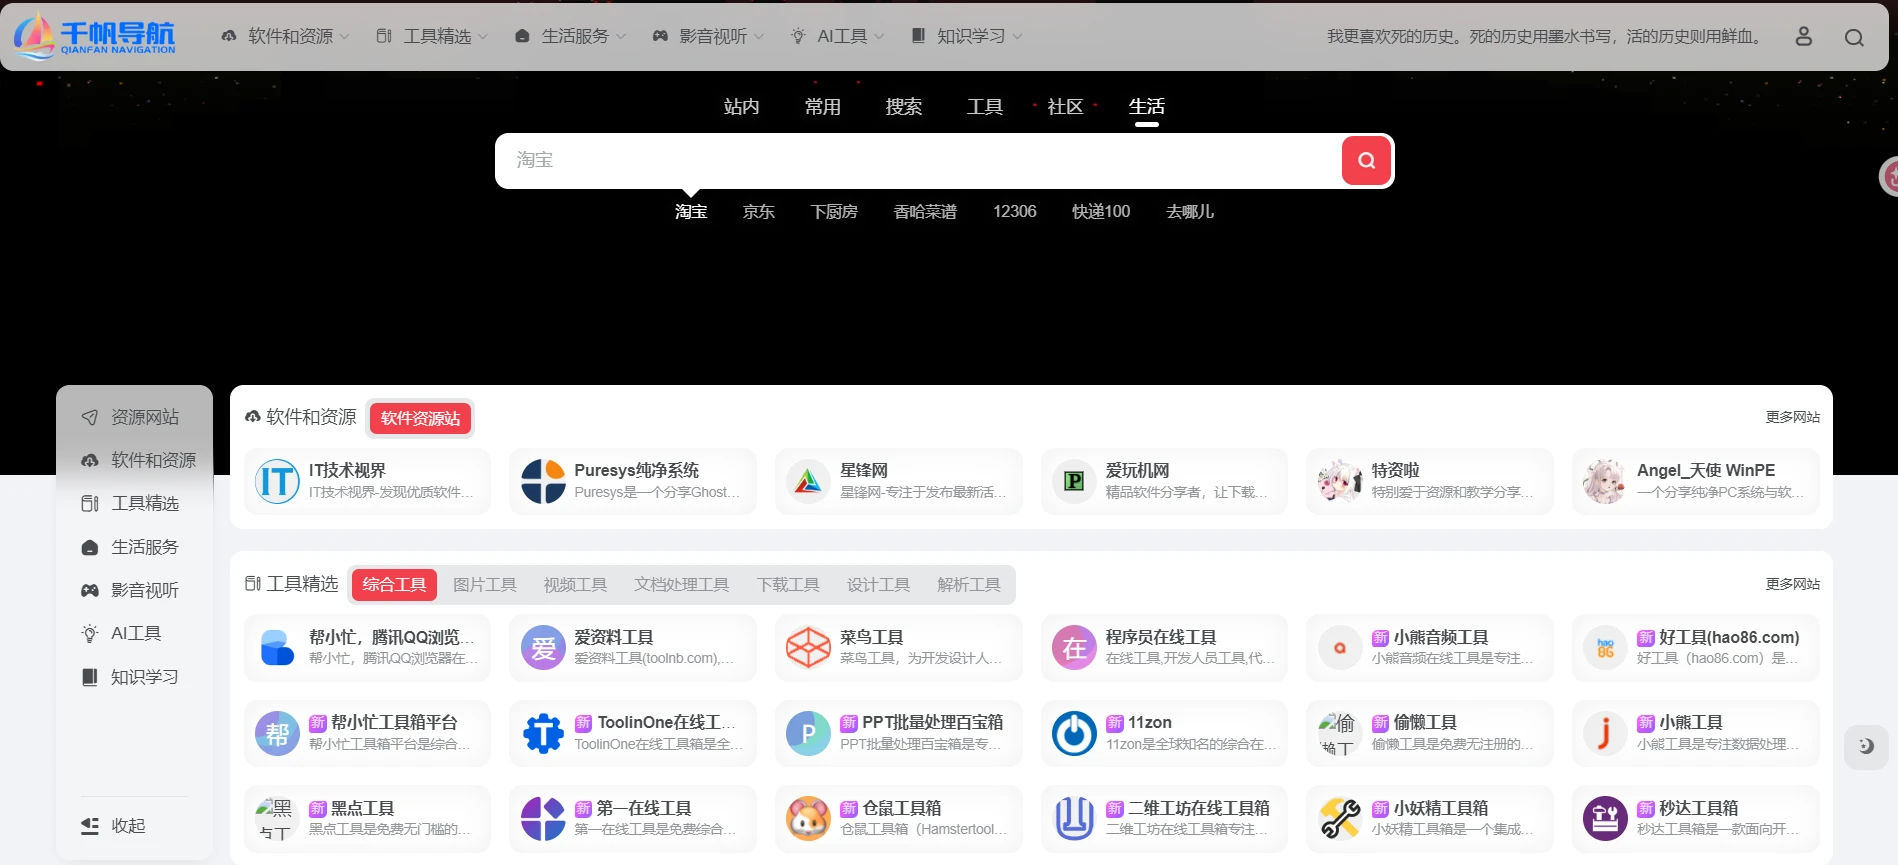Screen dimensions: 1898x865
Task: Go to 影音视听 in the left sidebar
Action: click(144, 591)
